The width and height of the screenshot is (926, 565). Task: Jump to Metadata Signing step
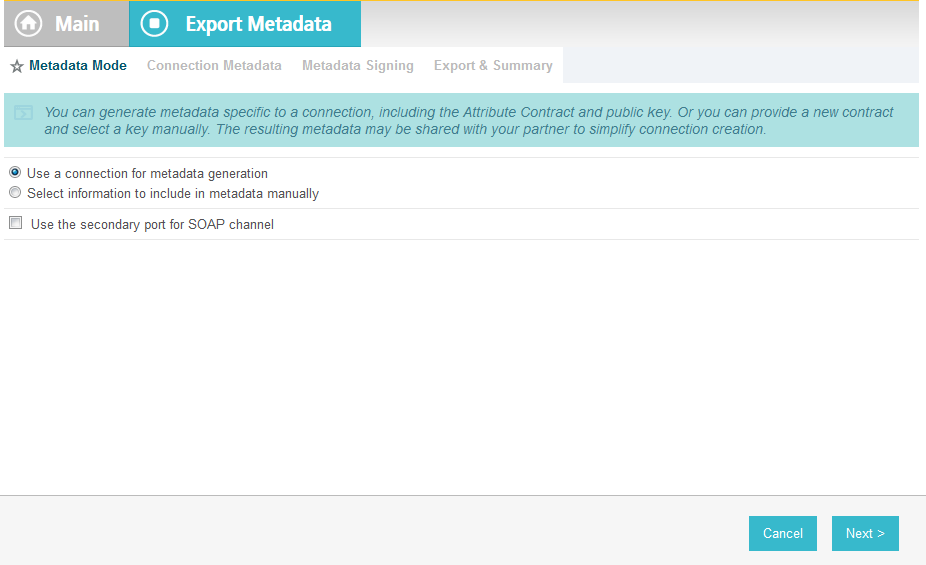[358, 66]
